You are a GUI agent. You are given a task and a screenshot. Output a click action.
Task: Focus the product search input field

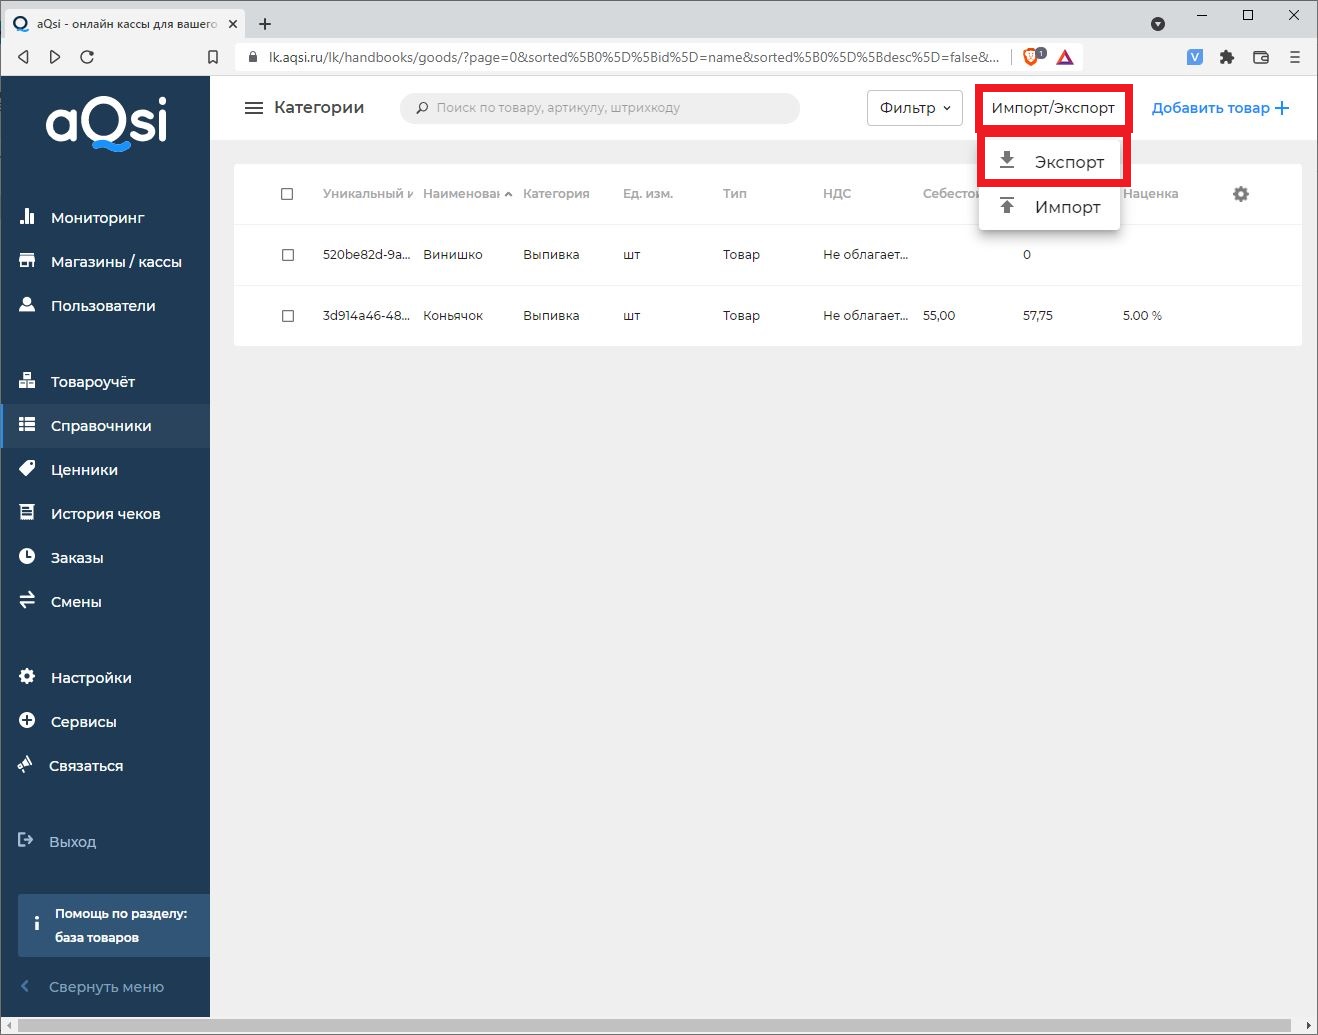coord(610,108)
